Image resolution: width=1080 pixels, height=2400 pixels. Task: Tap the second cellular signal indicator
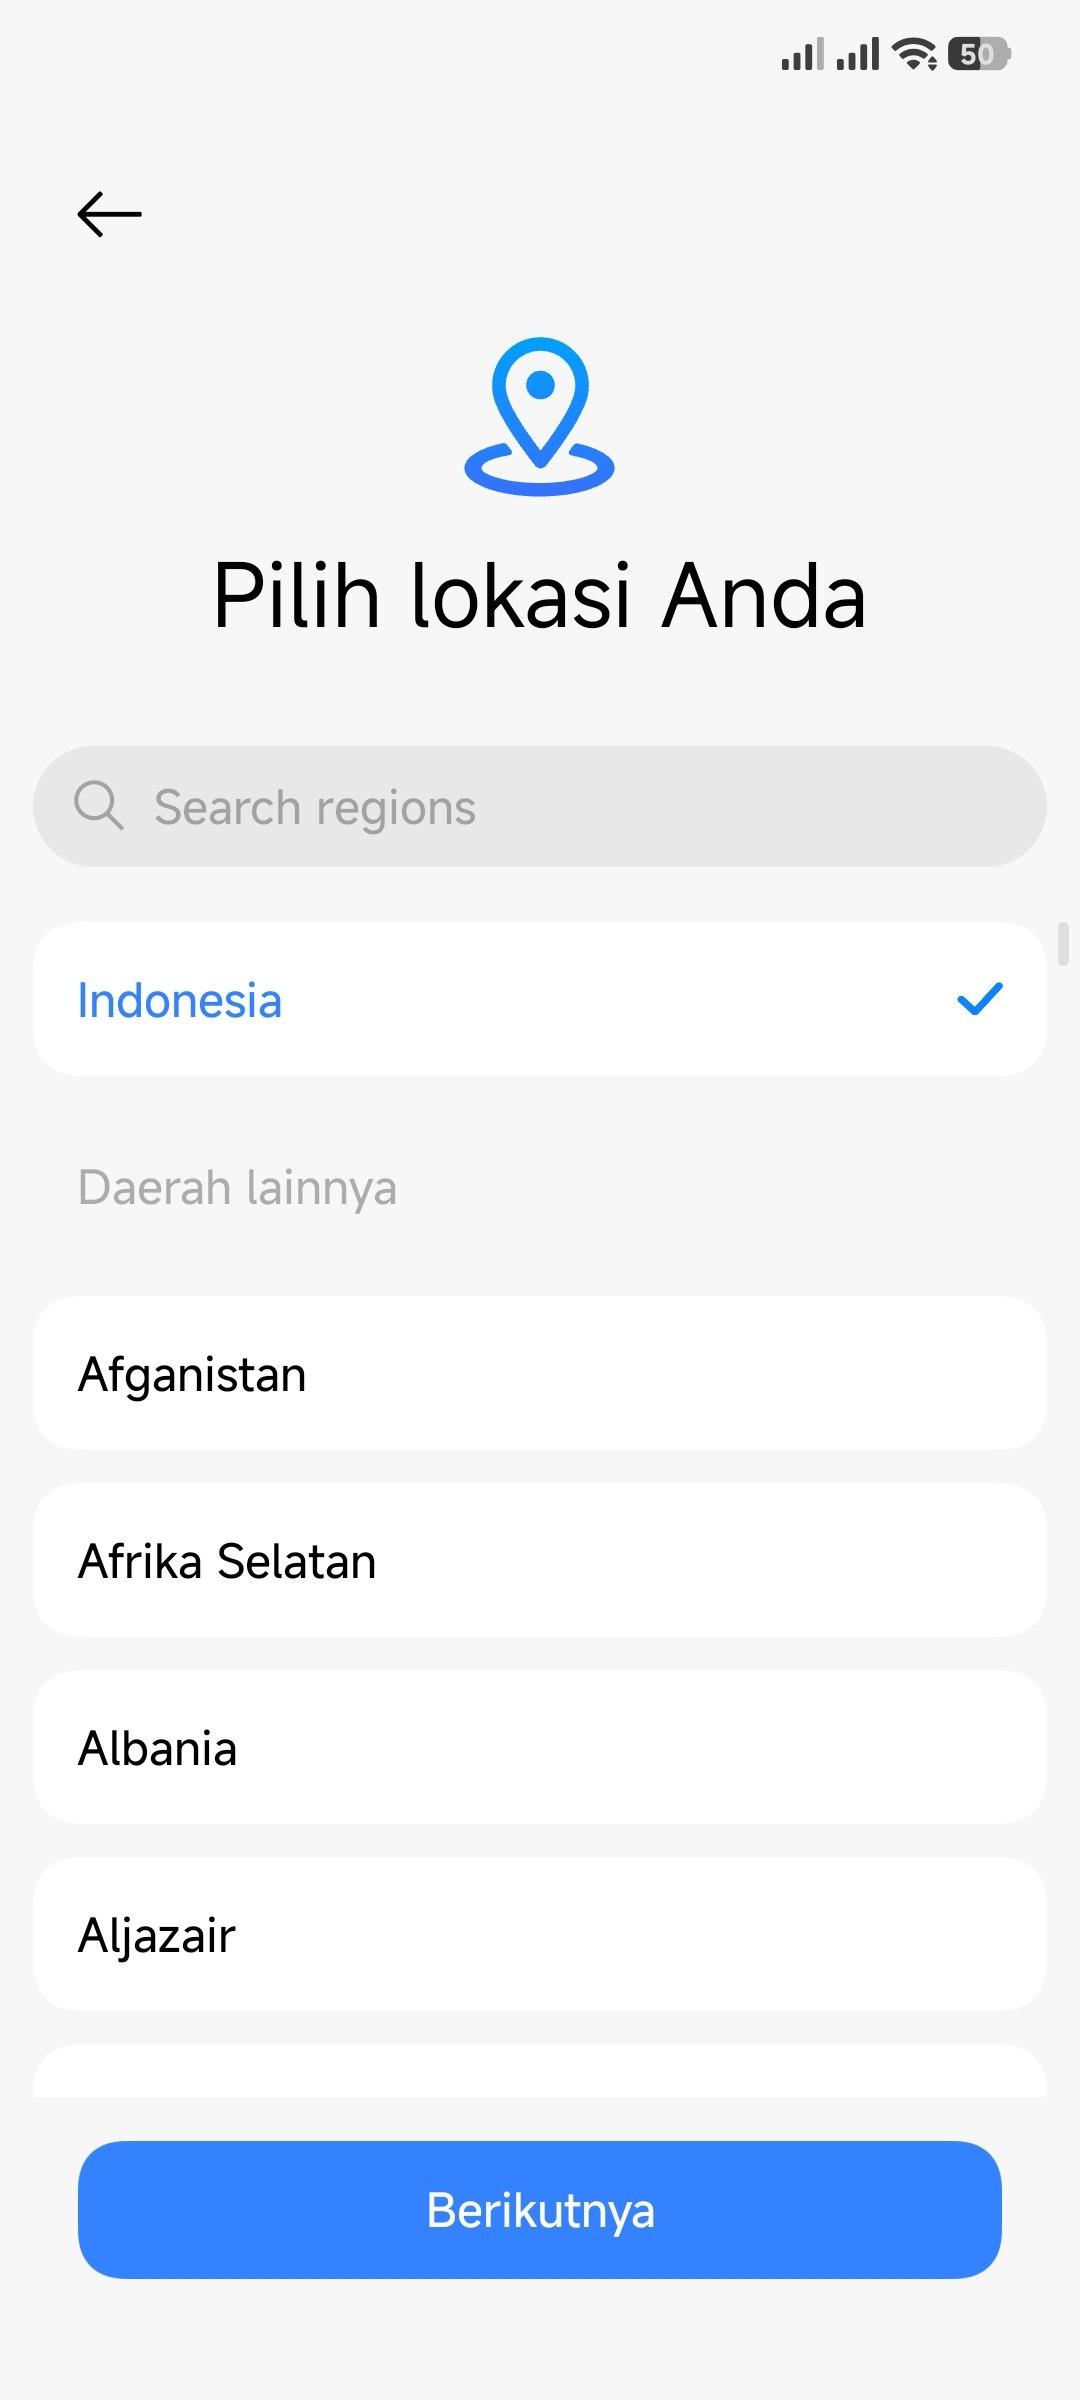(857, 54)
